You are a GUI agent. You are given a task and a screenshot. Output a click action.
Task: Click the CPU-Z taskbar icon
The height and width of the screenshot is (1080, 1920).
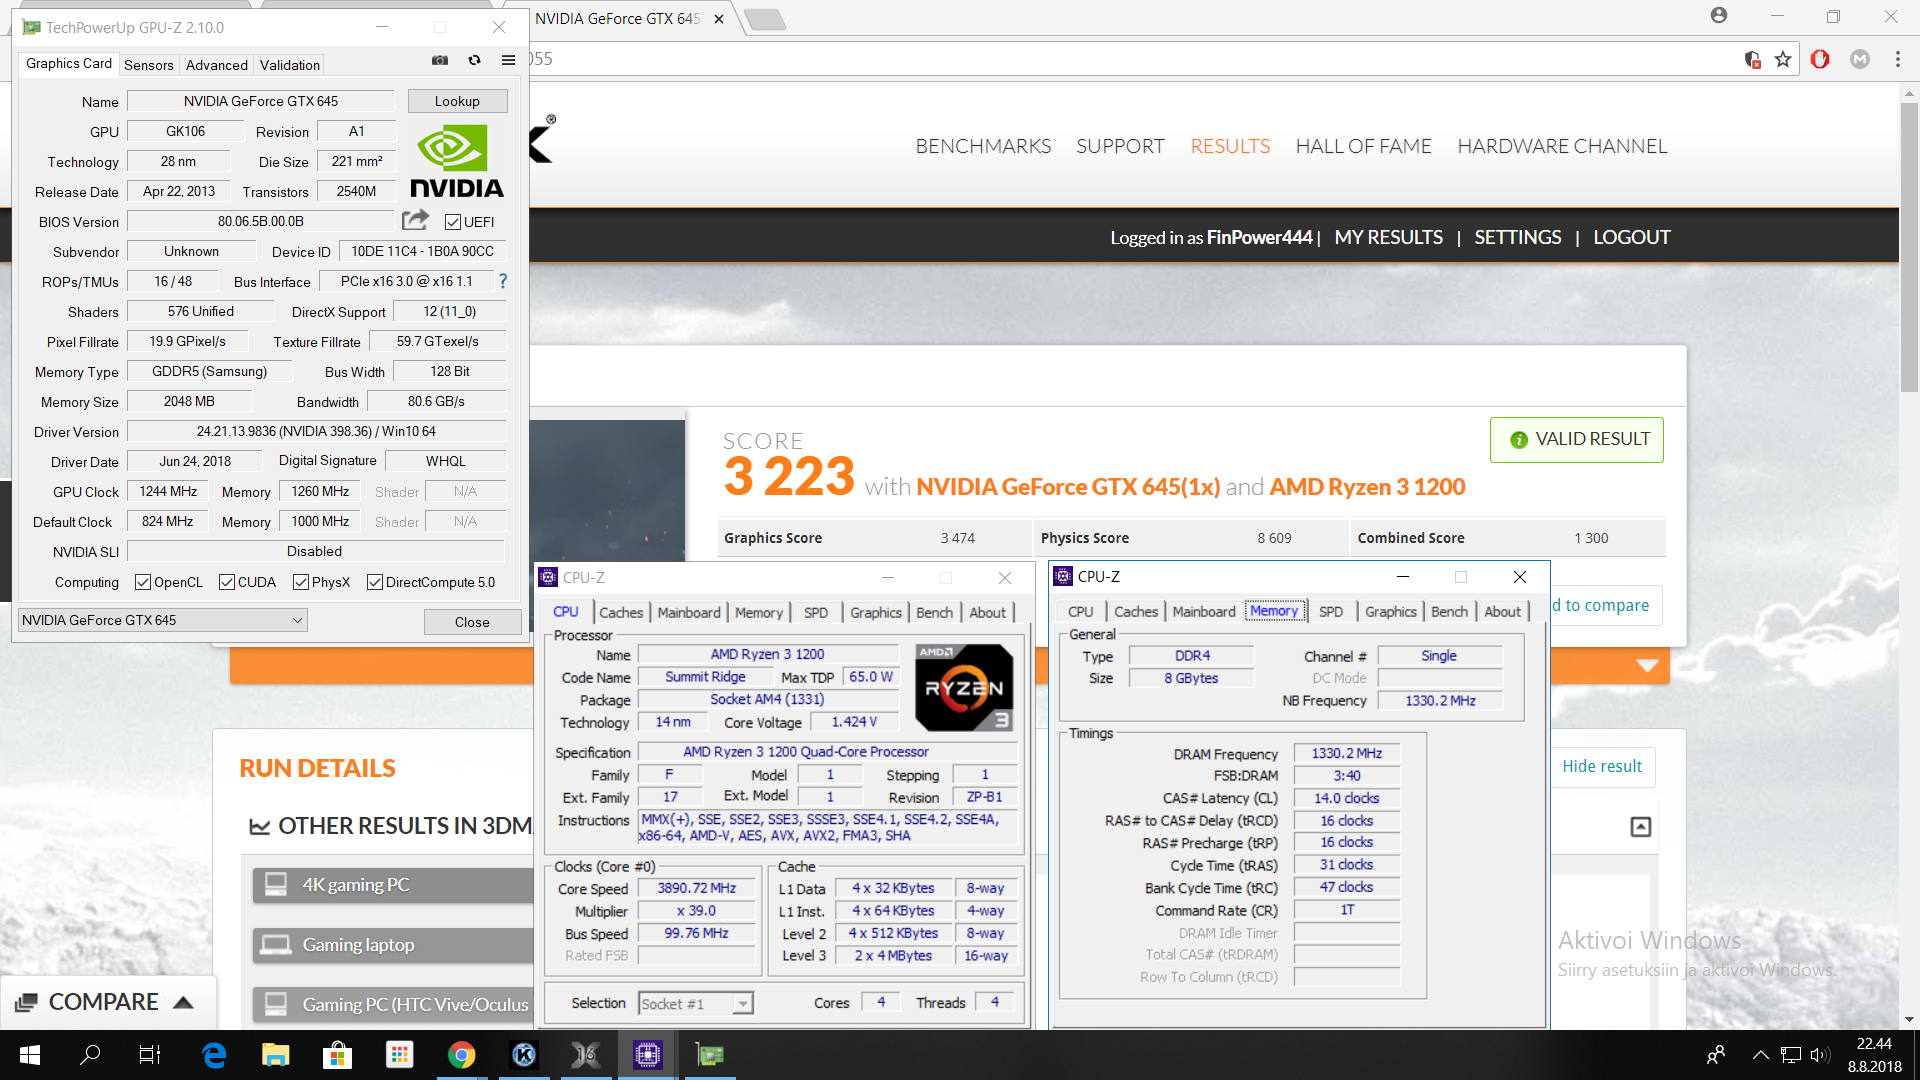click(647, 1055)
